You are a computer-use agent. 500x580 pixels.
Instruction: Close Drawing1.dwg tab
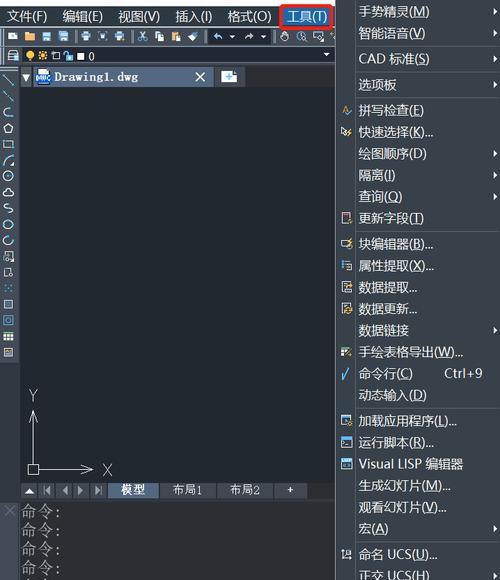click(x=200, y=77)
